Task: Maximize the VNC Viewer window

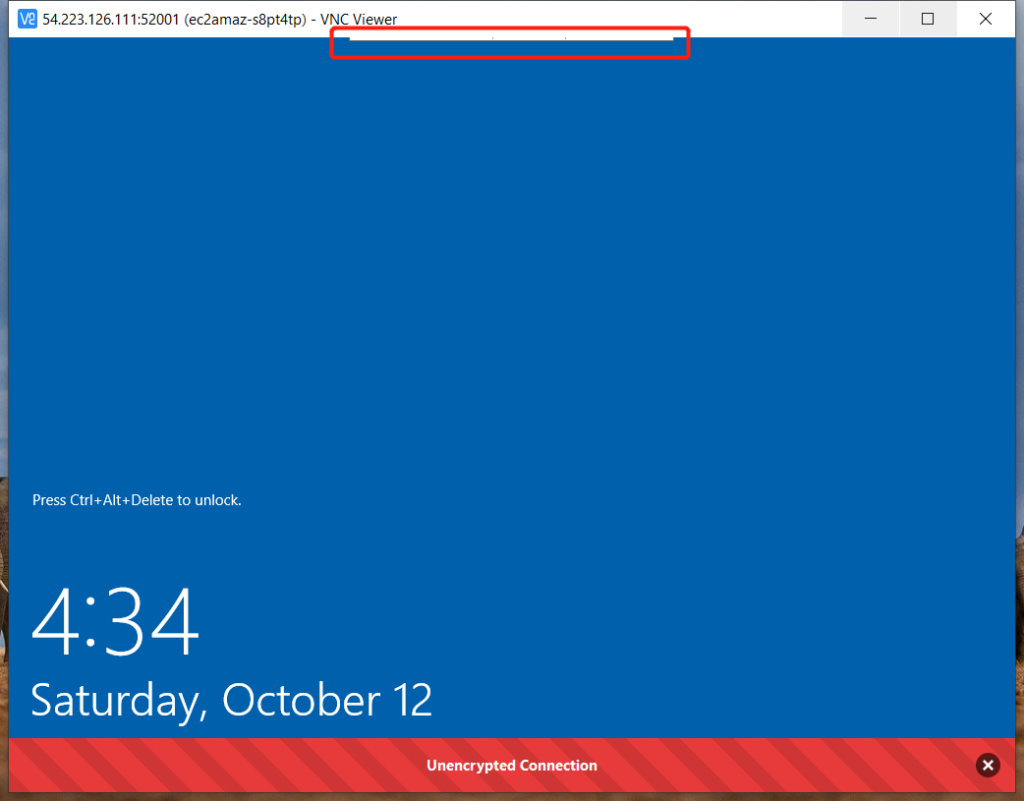Action: tap(927, 19)
